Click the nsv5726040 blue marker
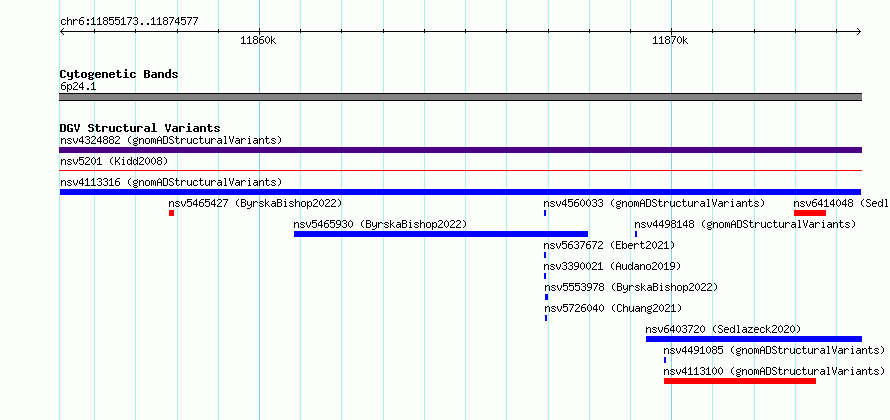Screen dimensions: 890x420 (546, 318)
